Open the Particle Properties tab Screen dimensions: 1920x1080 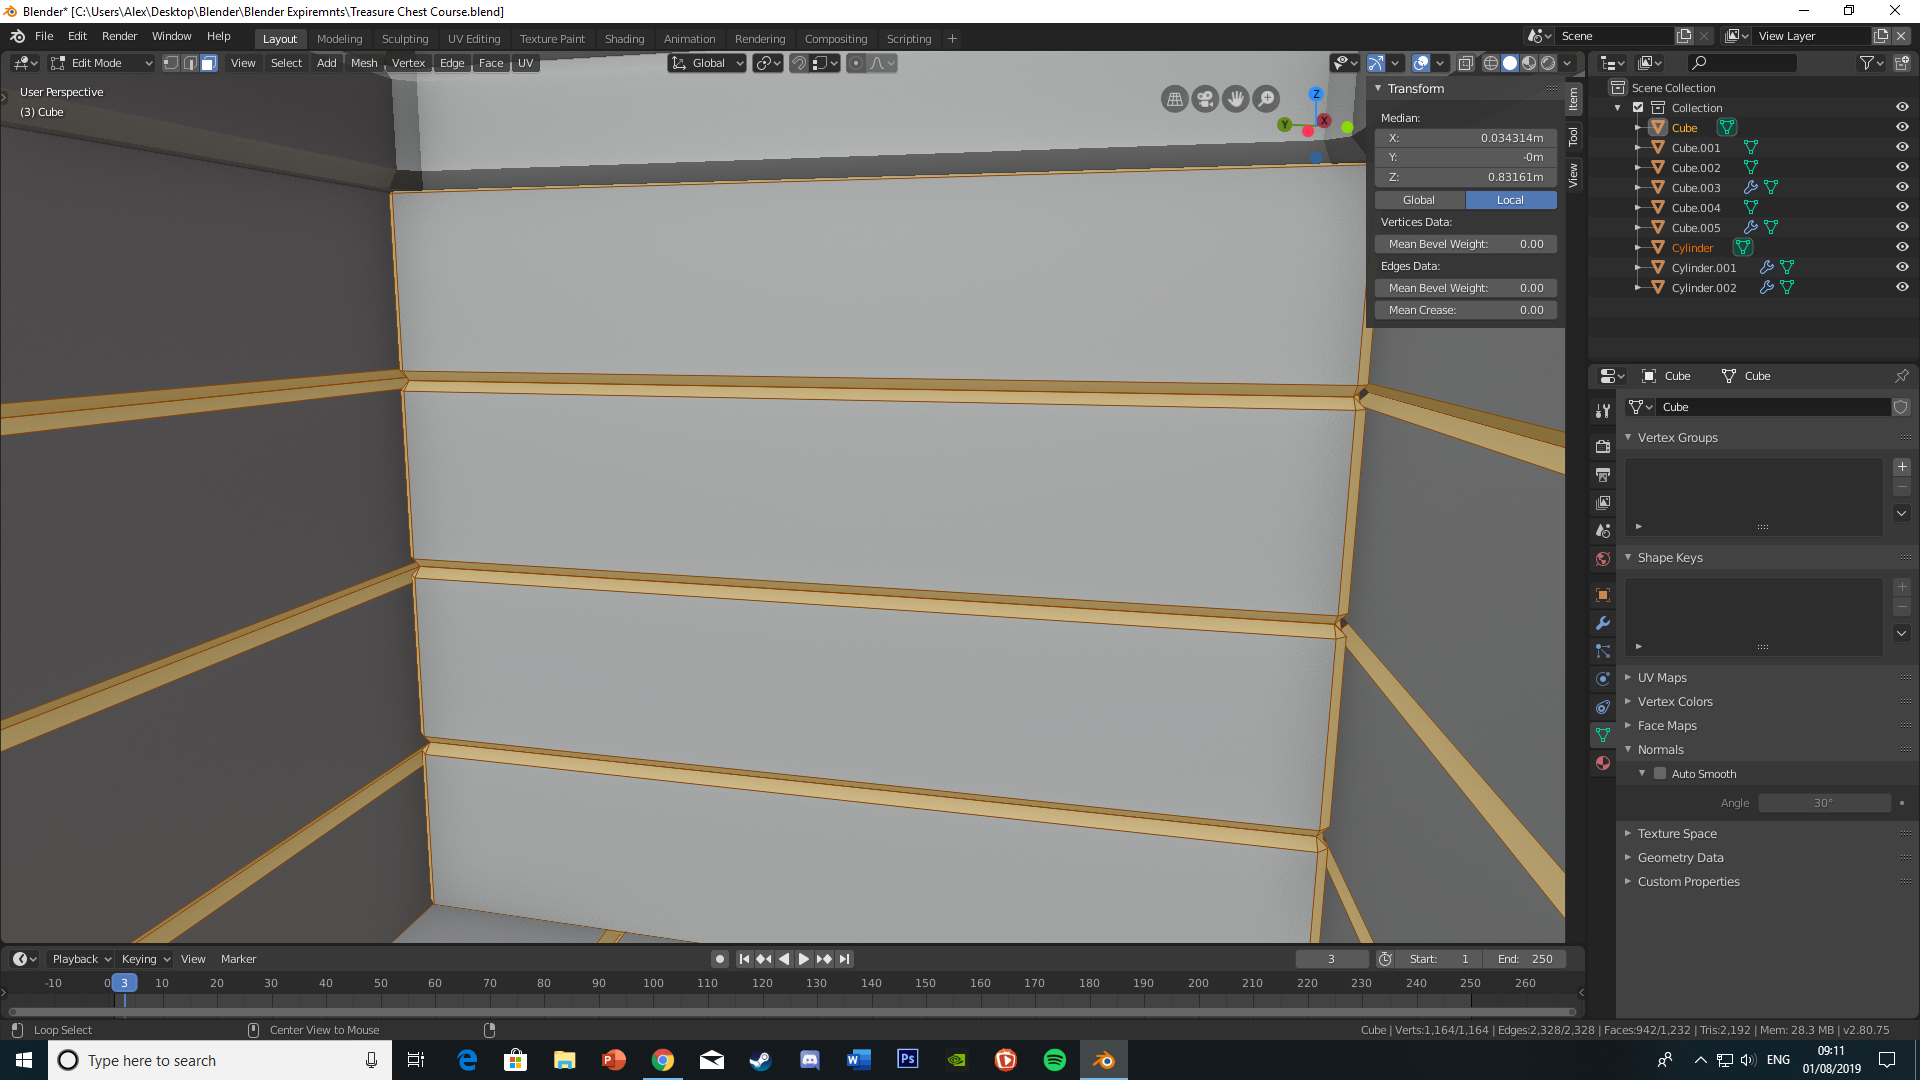pos(1604,650)
